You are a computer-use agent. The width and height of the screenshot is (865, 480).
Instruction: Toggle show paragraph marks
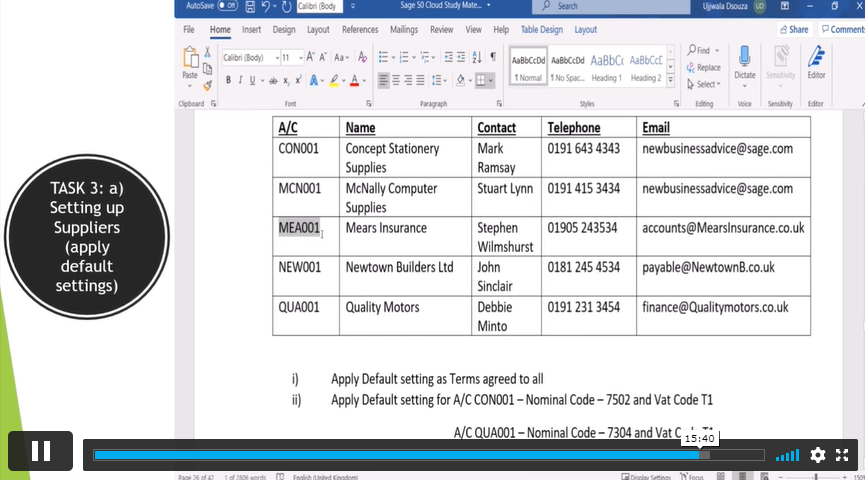[493, 57]
